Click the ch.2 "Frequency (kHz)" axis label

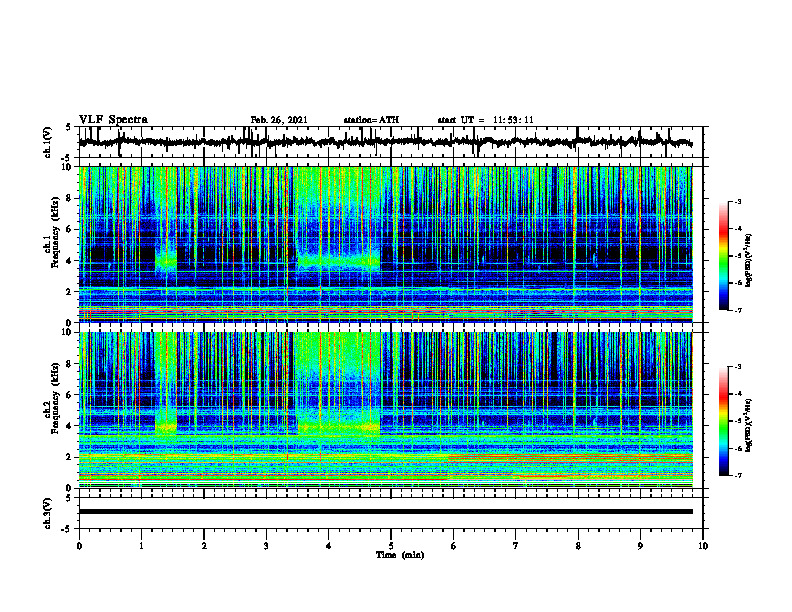[x=55, y=397]
